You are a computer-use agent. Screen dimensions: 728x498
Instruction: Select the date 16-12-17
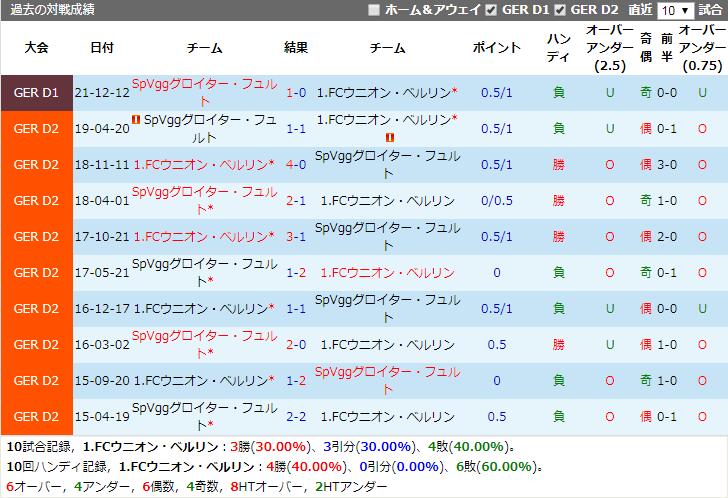[102, 309]
